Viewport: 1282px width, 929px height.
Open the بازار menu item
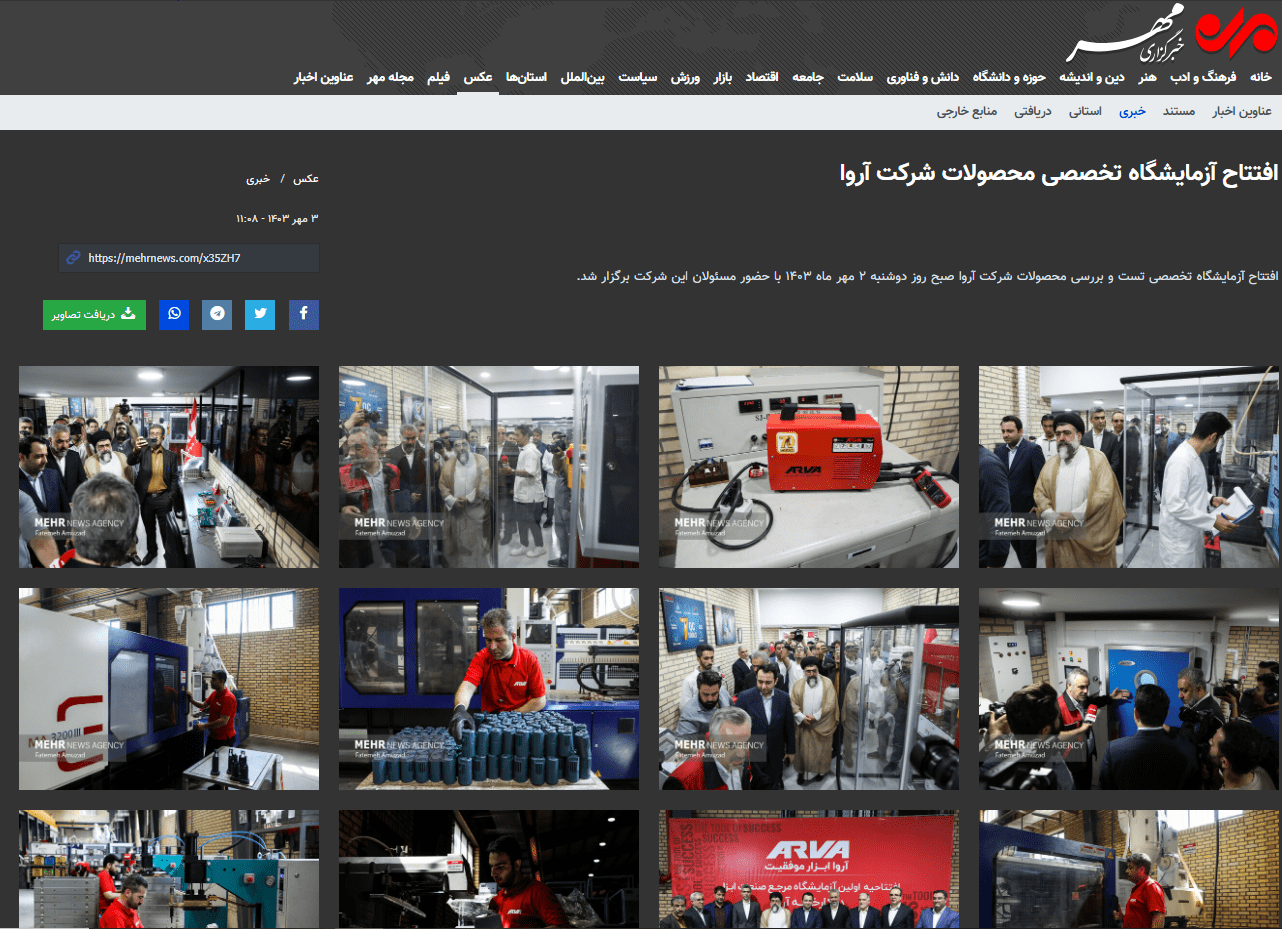(x=723, y=77)
